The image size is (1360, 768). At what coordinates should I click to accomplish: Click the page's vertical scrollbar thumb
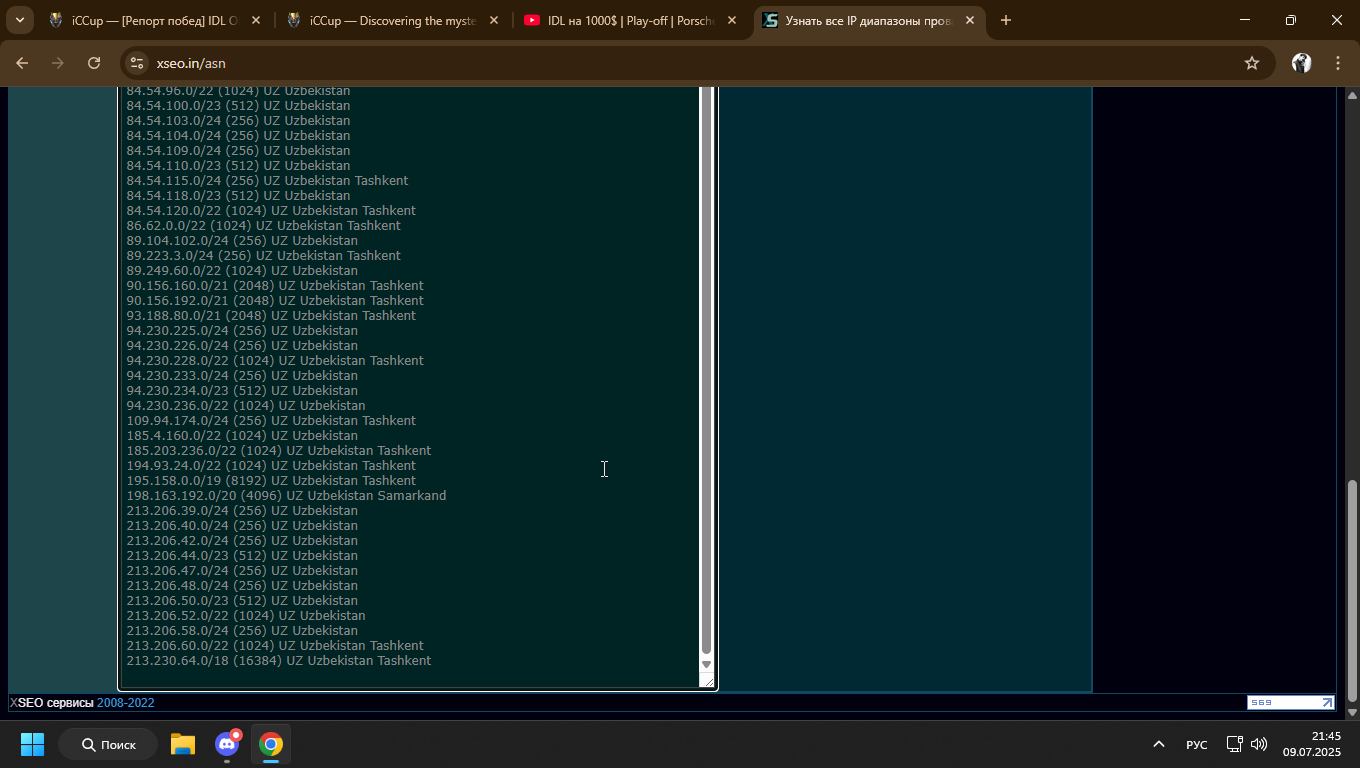coord(1352,592)
